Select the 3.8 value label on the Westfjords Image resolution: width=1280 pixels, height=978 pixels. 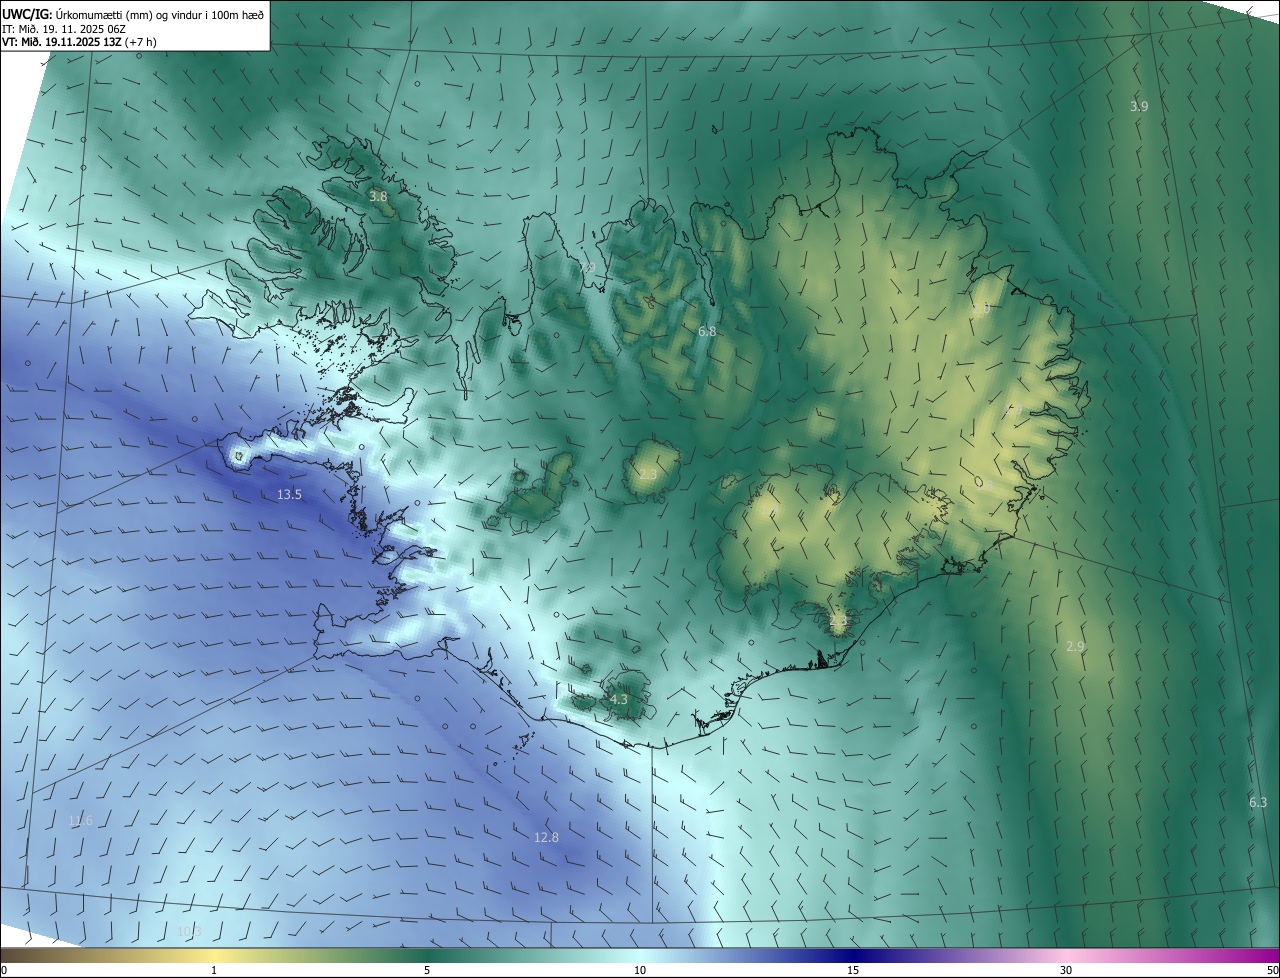coord(378,197)
